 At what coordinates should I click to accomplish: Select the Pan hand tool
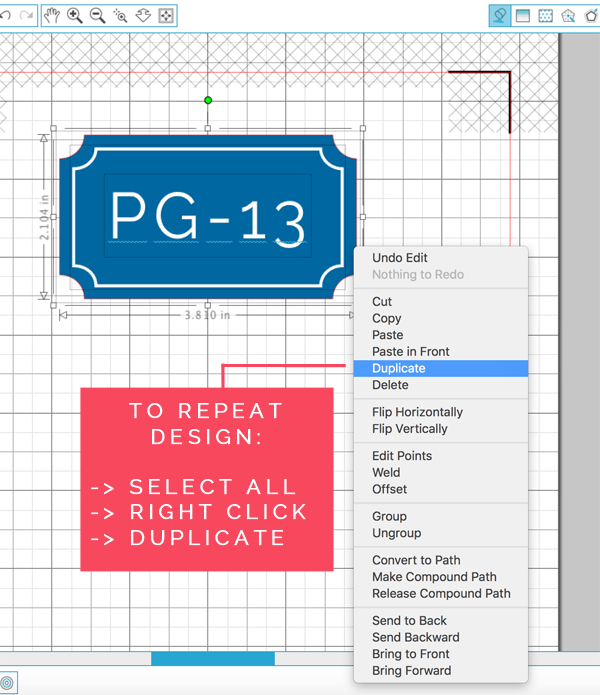click(x=52, y=16)
